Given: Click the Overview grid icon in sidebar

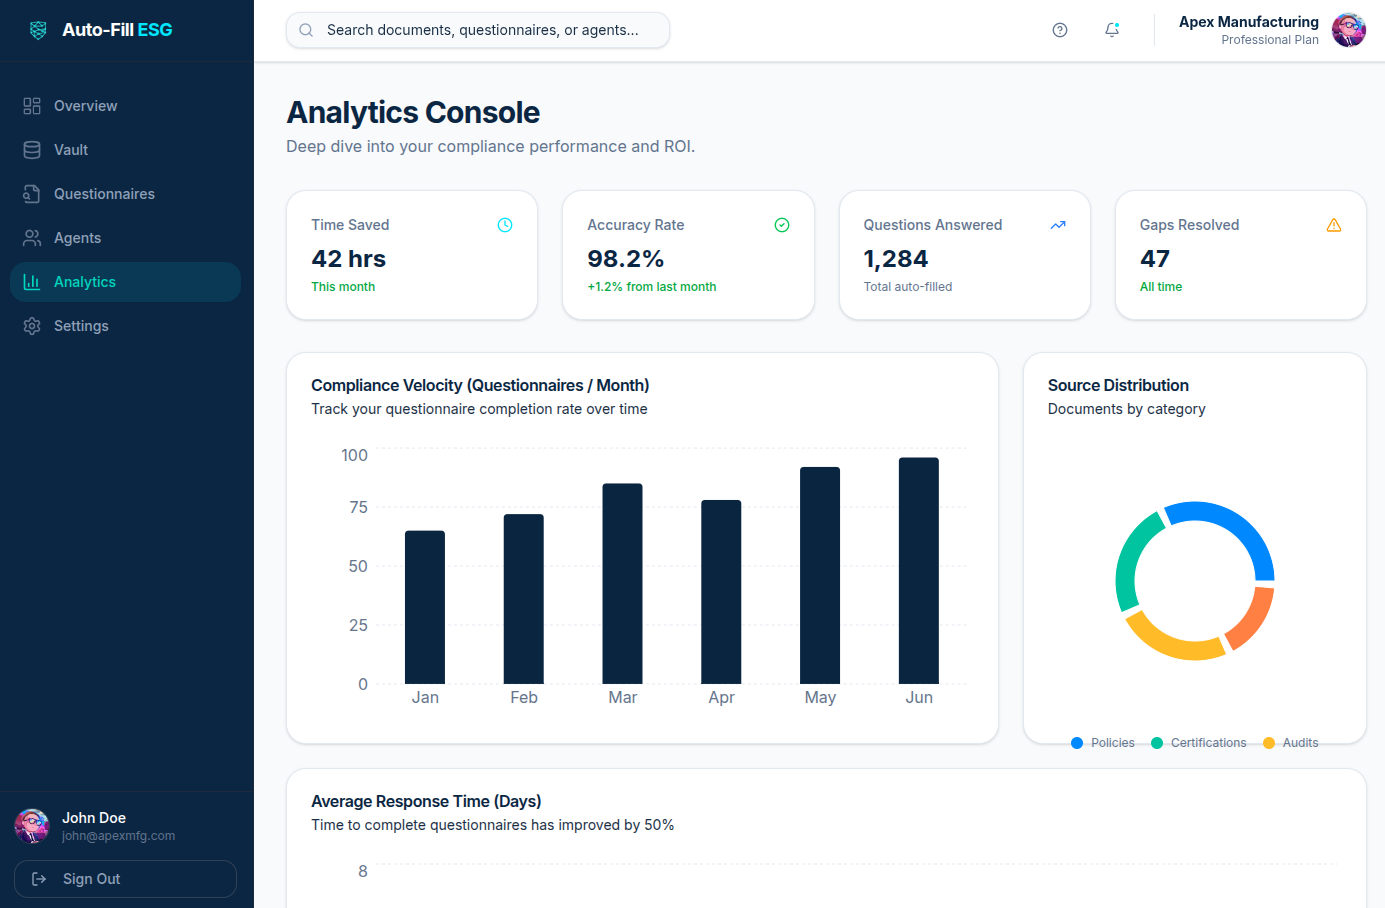Looking at the screenshot, I should pos(30,105).
